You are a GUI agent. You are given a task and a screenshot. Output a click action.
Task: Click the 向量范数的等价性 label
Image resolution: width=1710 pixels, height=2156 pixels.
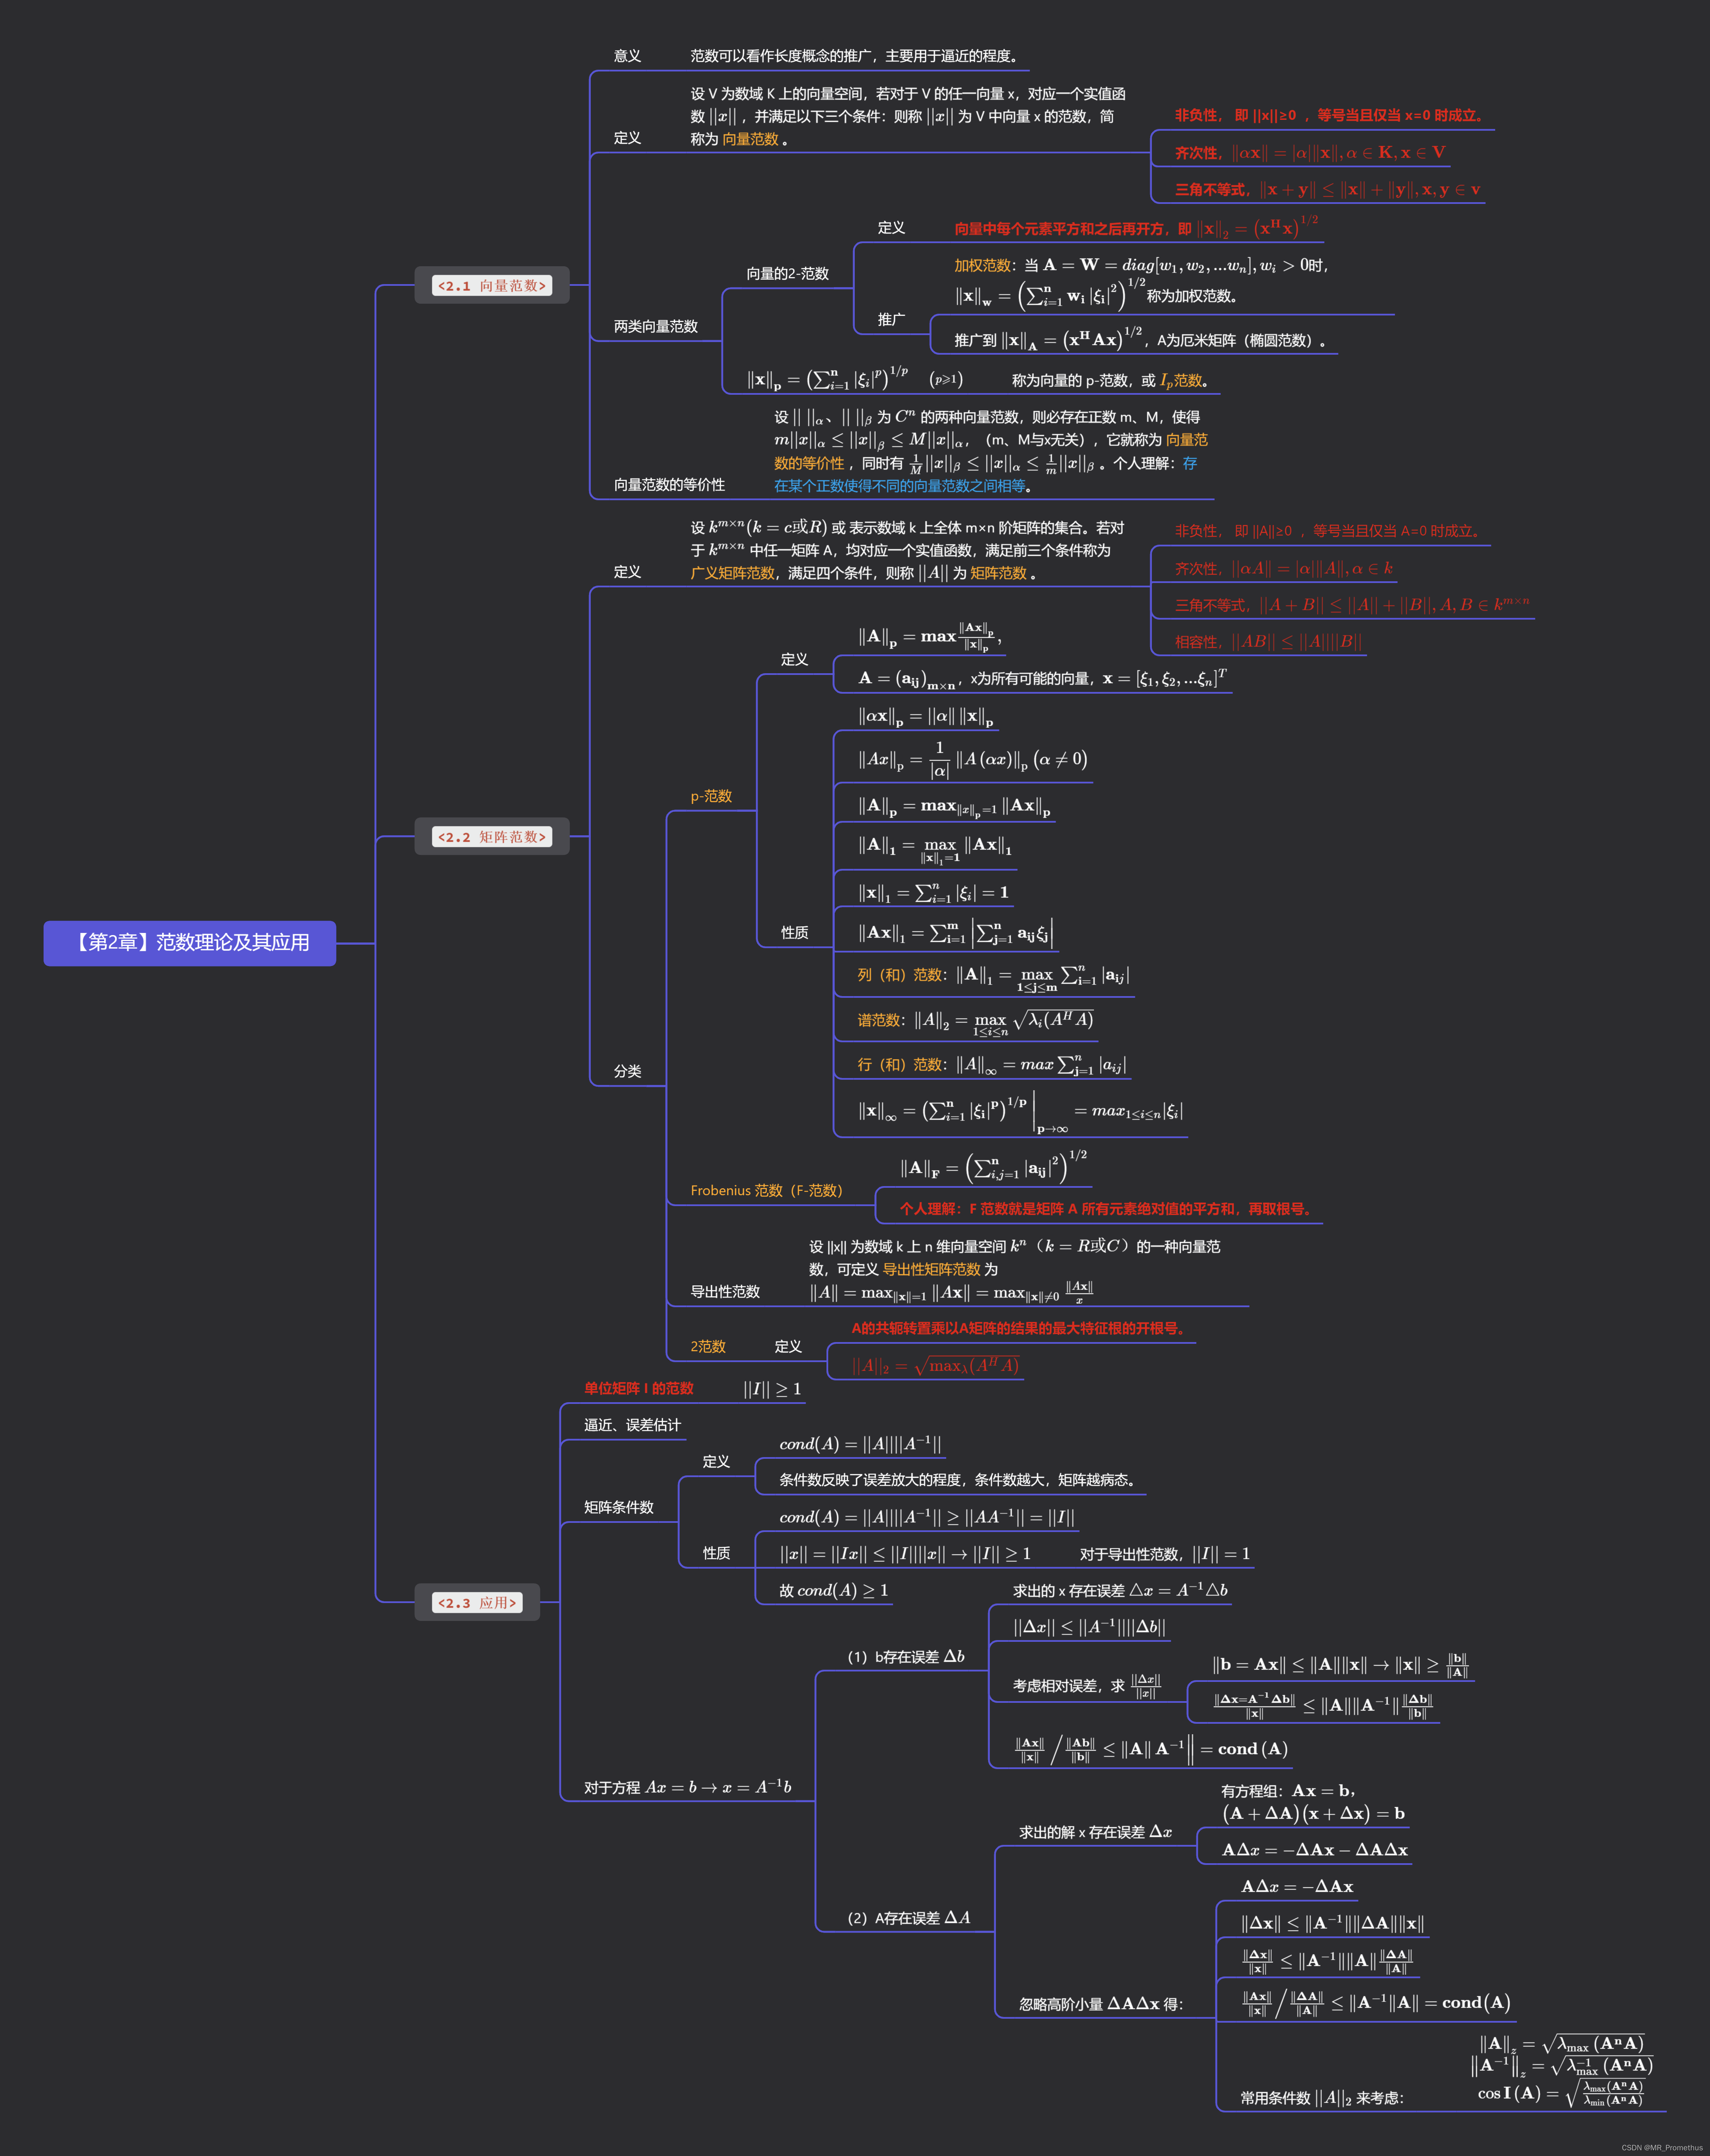coord(669,485)
